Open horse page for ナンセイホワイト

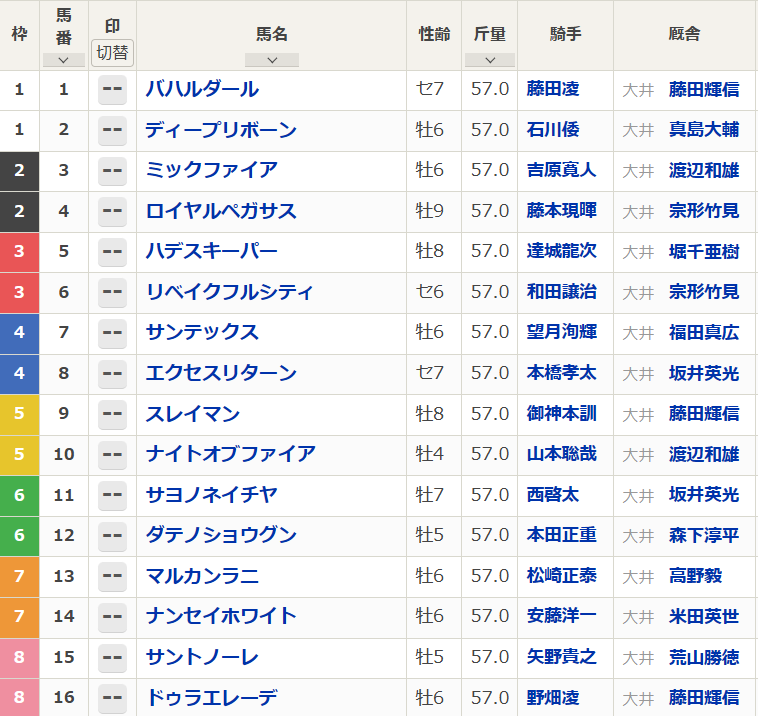[x=221, y=616]
